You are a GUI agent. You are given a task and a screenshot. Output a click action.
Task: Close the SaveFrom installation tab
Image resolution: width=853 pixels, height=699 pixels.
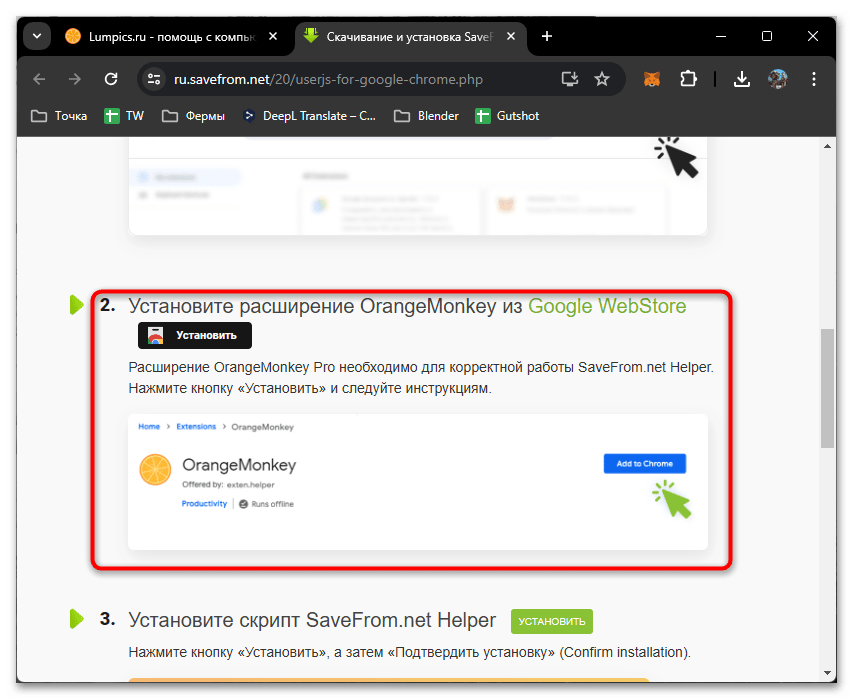pos(511,37)
